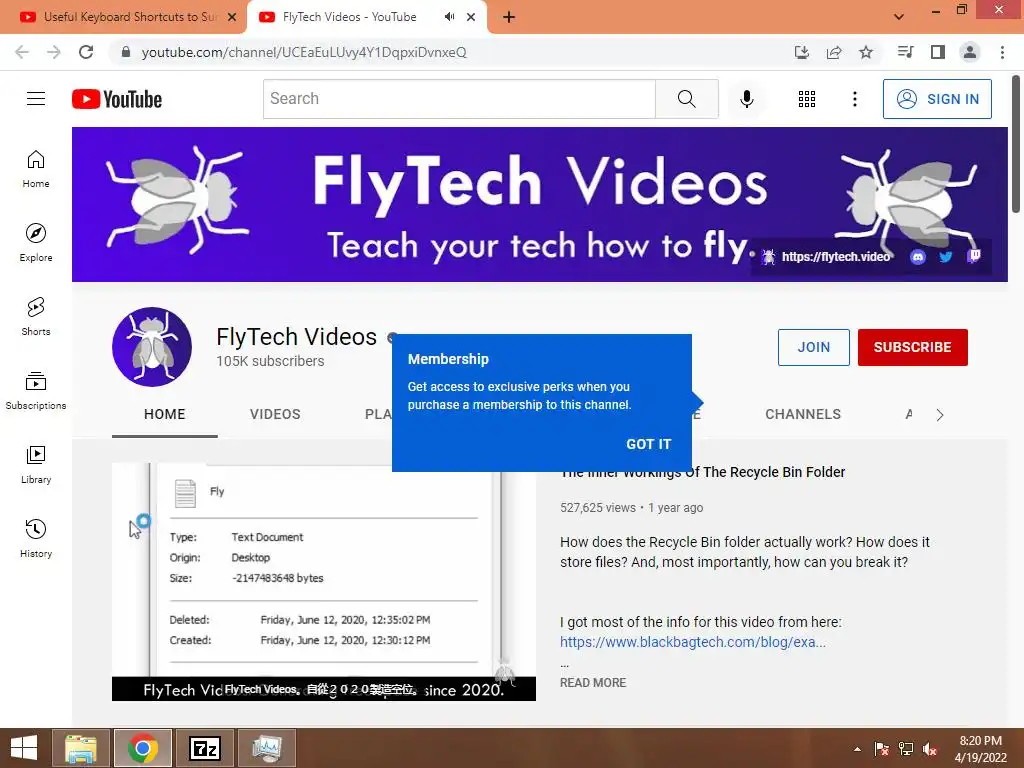Activate voice search microphone

(x=746, y=99)
